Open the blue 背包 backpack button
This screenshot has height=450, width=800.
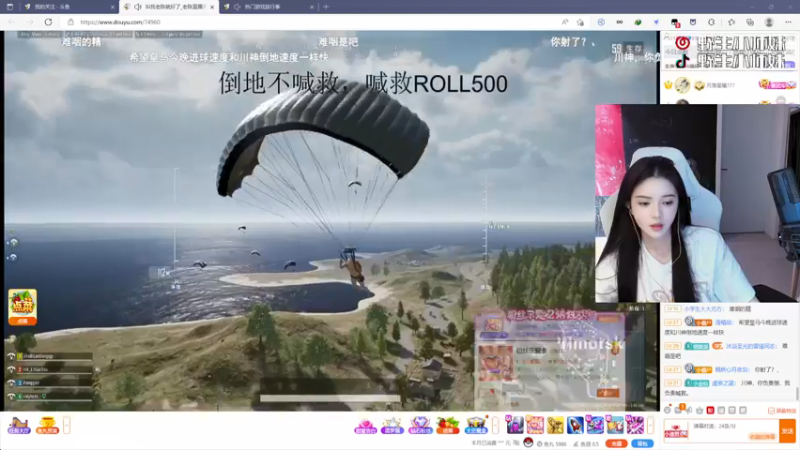click(643, 444)
